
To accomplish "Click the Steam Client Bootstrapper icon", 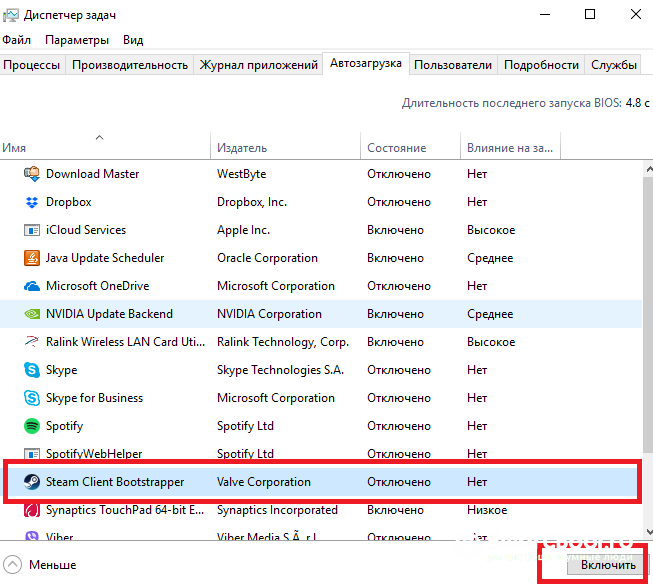I will point(32,482).
